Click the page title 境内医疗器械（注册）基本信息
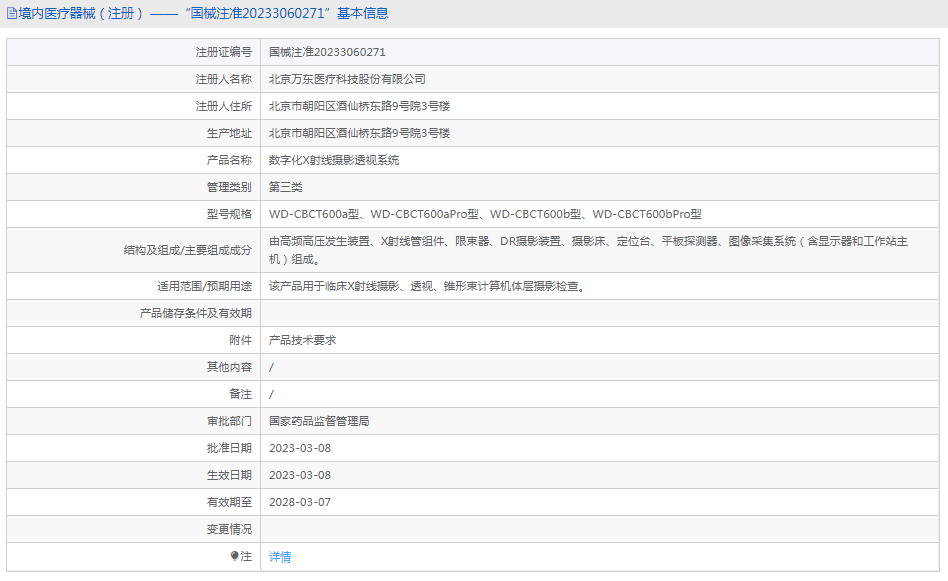Screen dimensions: 948x581 [203, 13]
